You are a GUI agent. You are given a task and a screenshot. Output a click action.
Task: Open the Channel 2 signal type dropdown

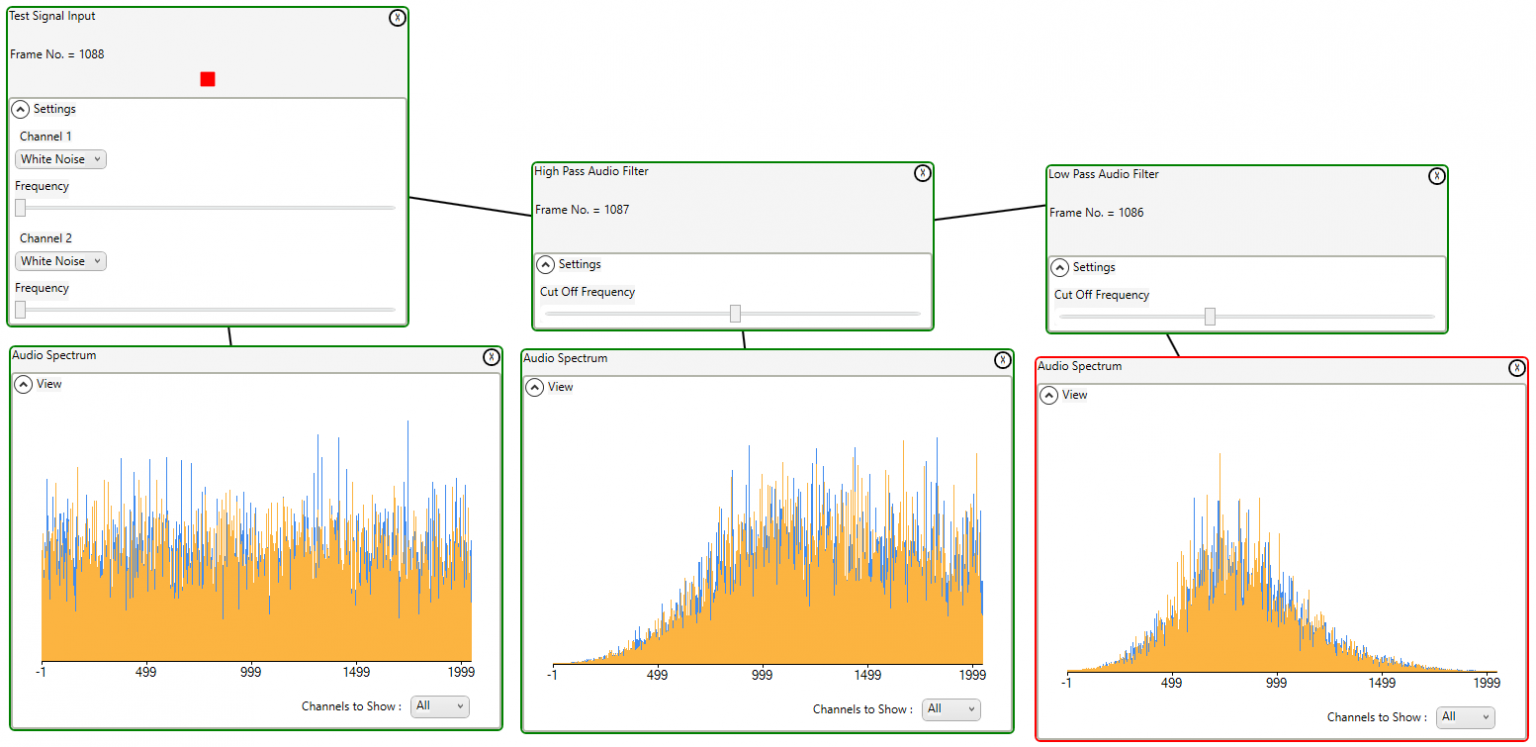tap(59, 261)
